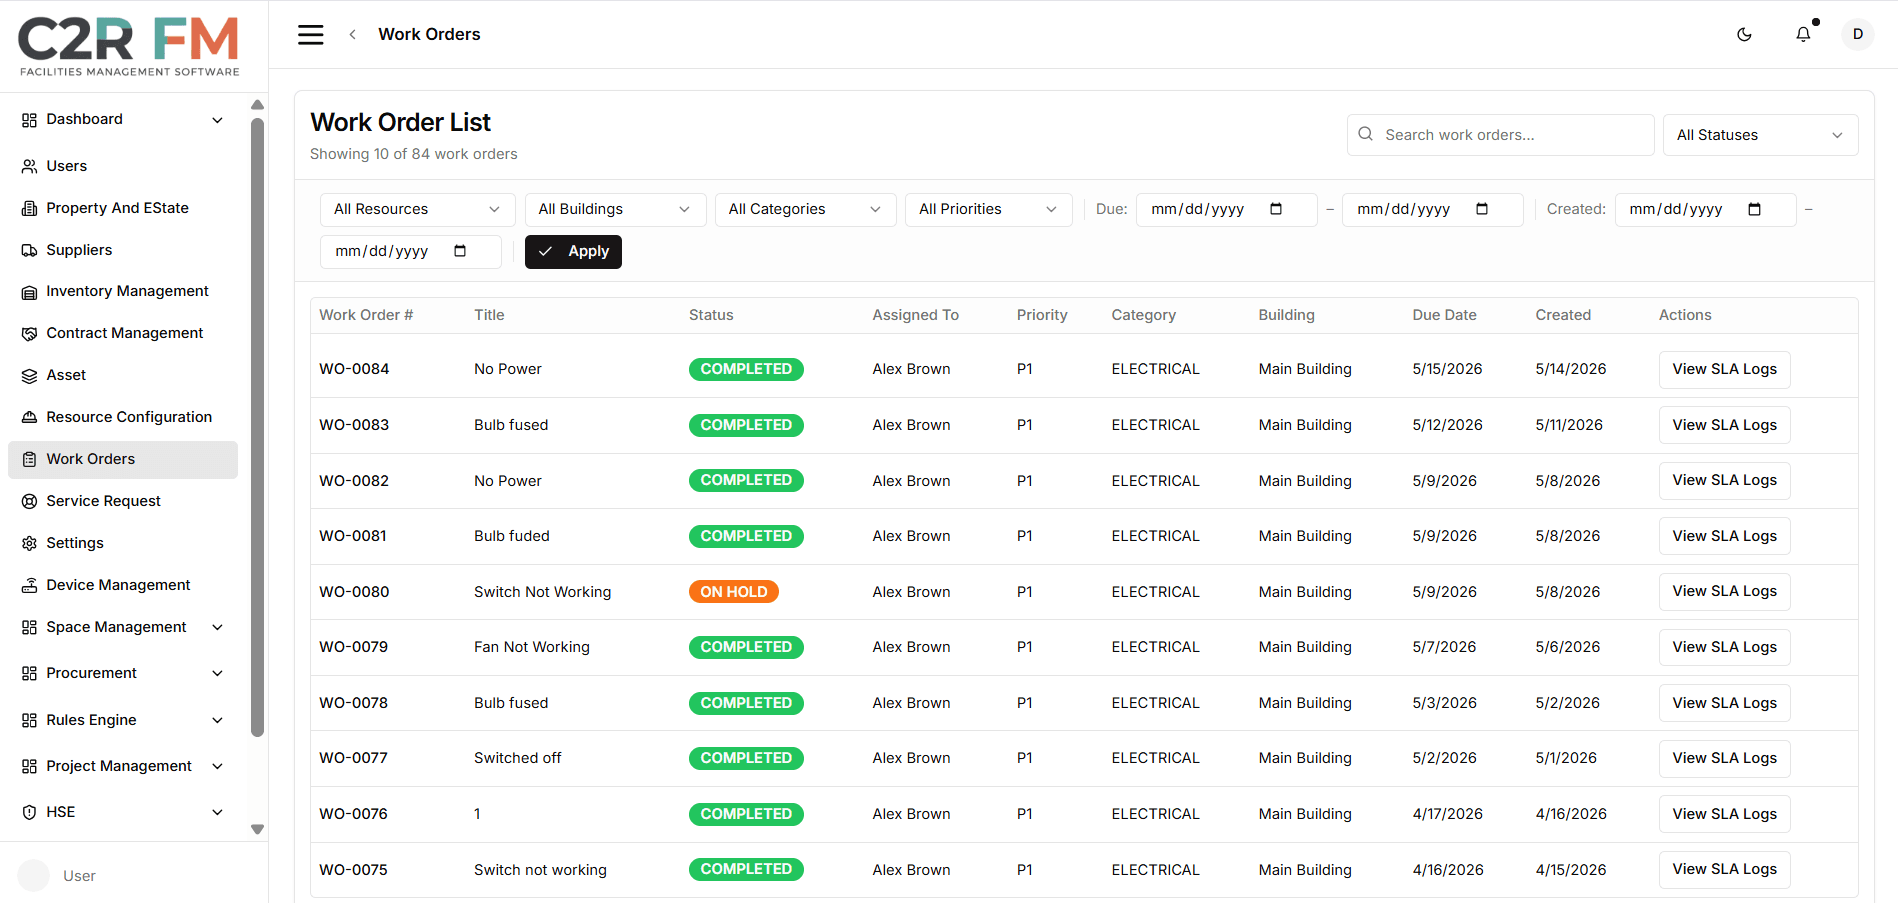Image resolution: width=1898 pixels, height=903 pixels.
Task: Expand the Project Management chevron
Action: [x=217, y=766]
